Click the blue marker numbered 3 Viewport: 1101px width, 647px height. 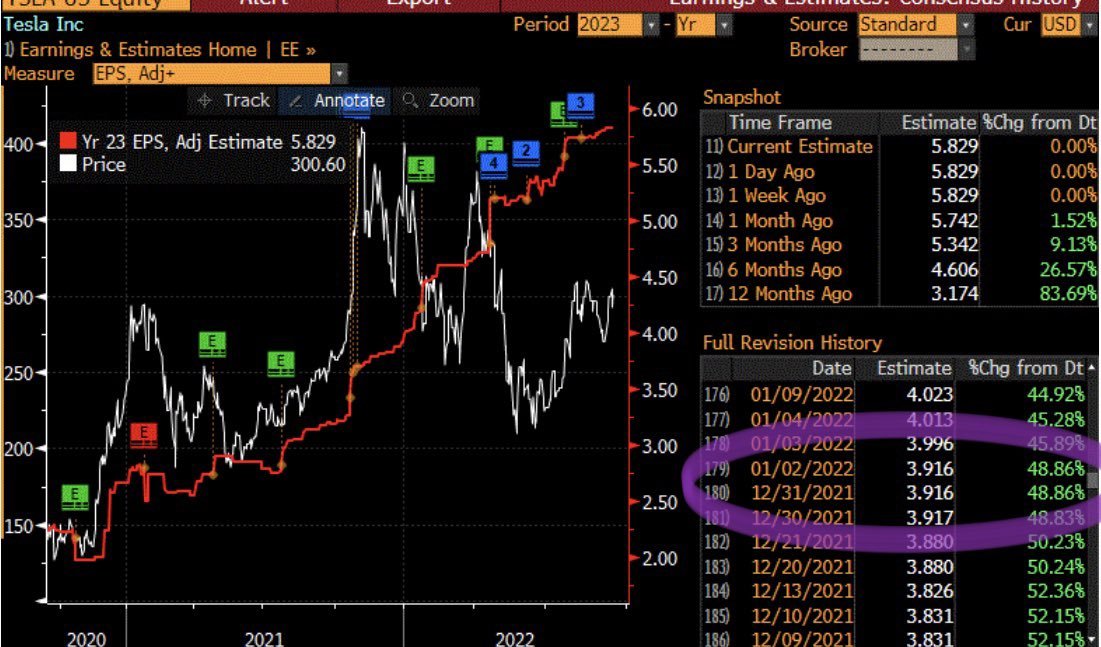point(580,105)
